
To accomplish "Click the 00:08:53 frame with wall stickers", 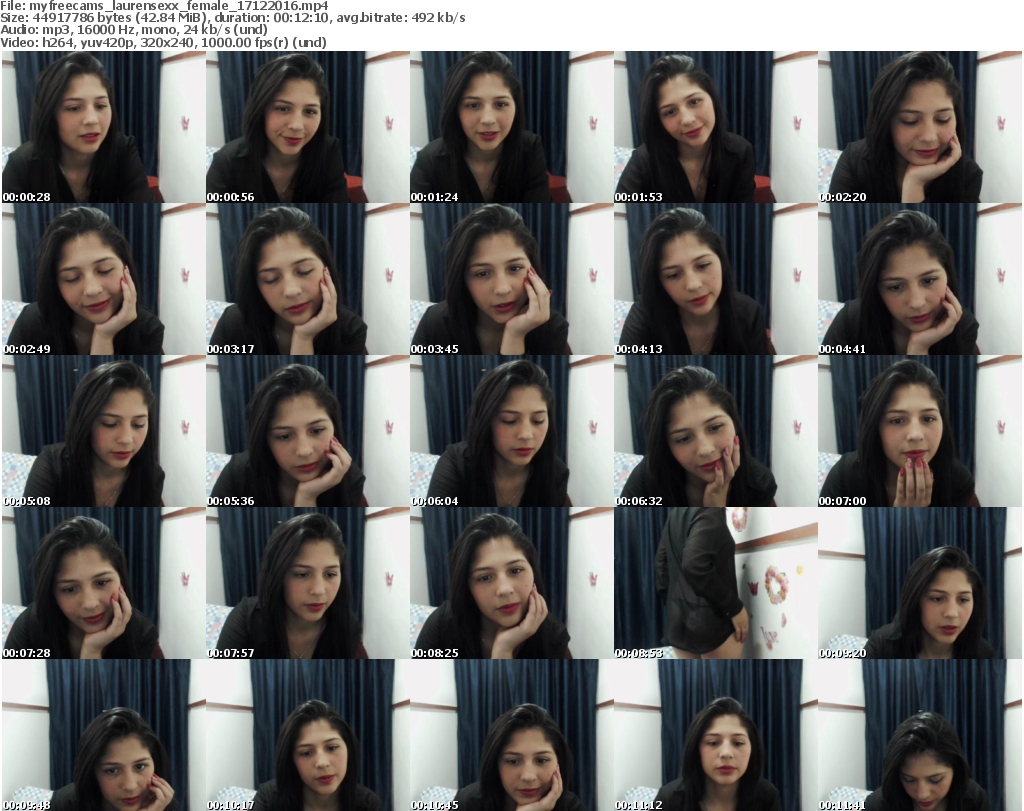I will [x=715, y=583].
